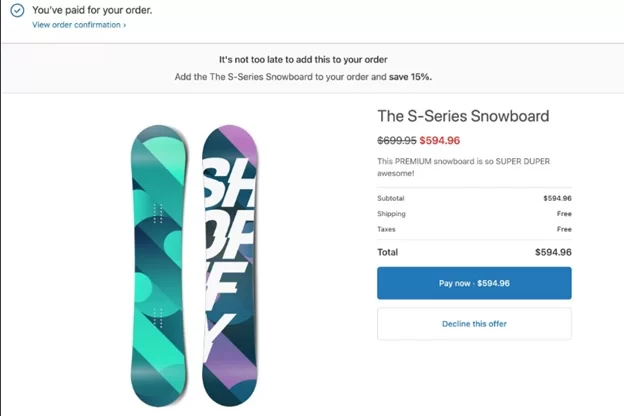
Task: Open the View order confirmation link
Action: tap(79, 25)
